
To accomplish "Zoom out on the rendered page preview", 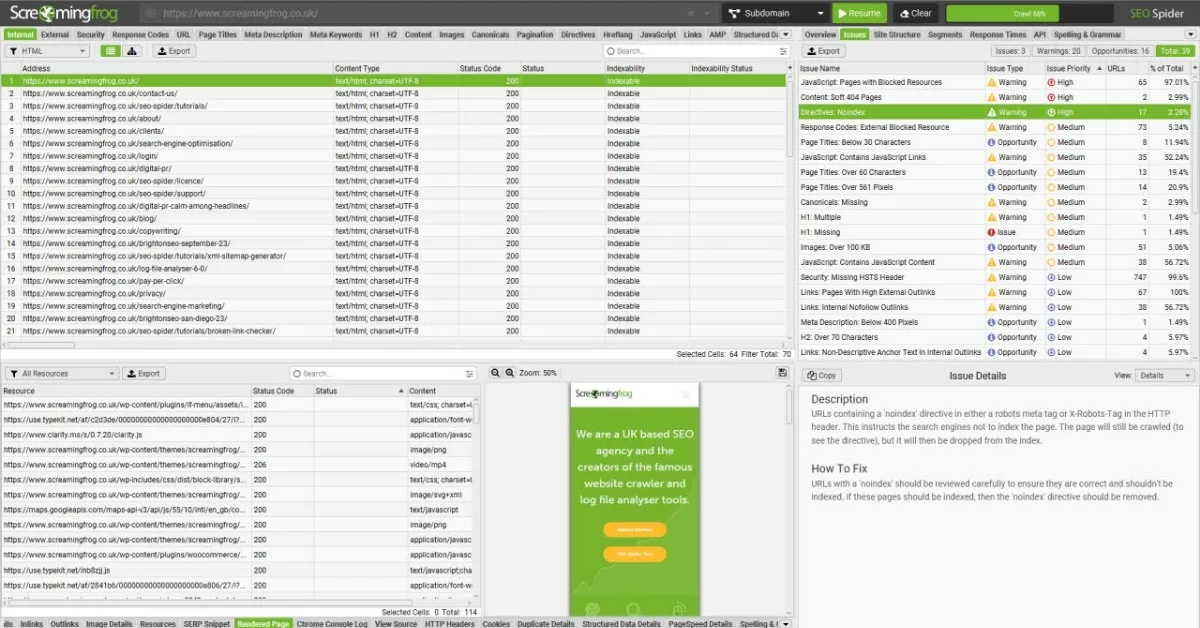I will click(x=495, y=372).
